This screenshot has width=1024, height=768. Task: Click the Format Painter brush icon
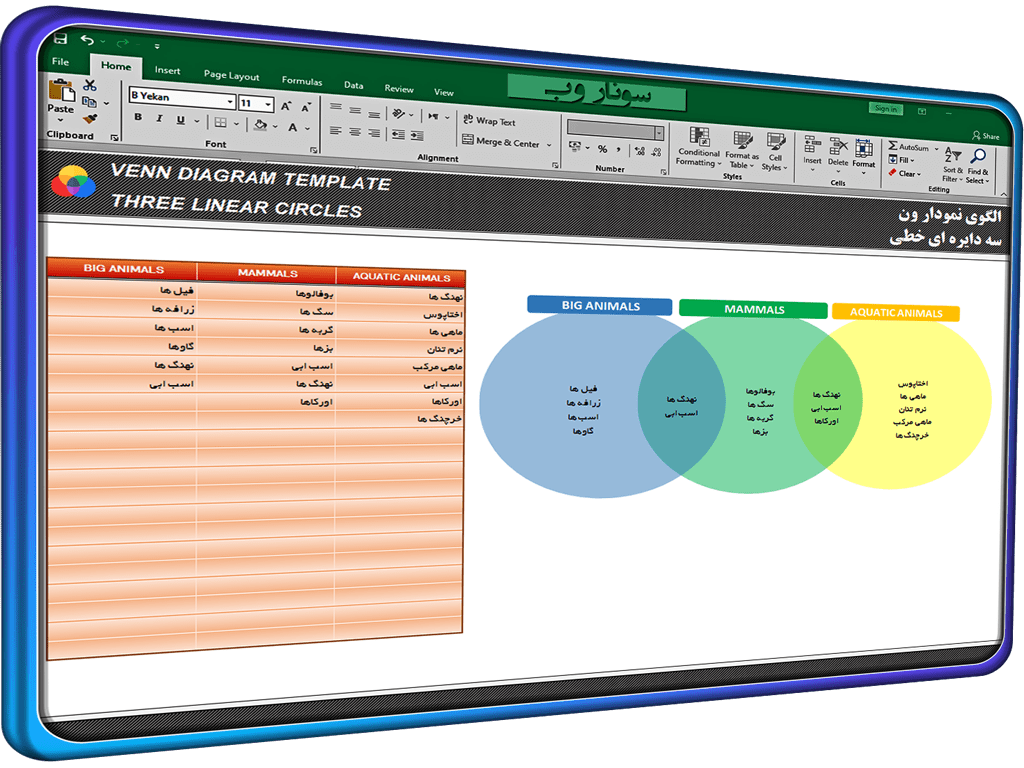coord(90,119)
